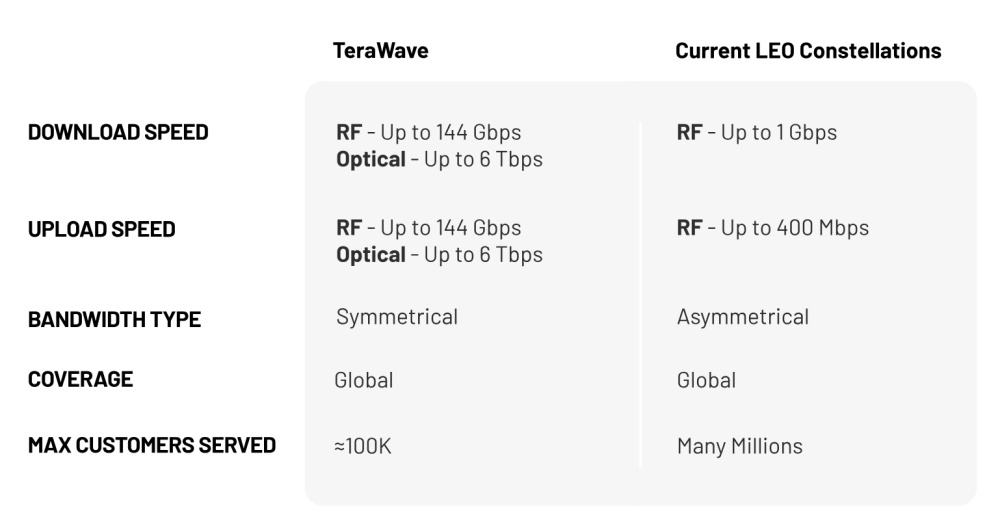Click TeraWave's RF 144 Gbps upload speed
This screenshot has width=1000, height=528.
(x=428, y=229)
